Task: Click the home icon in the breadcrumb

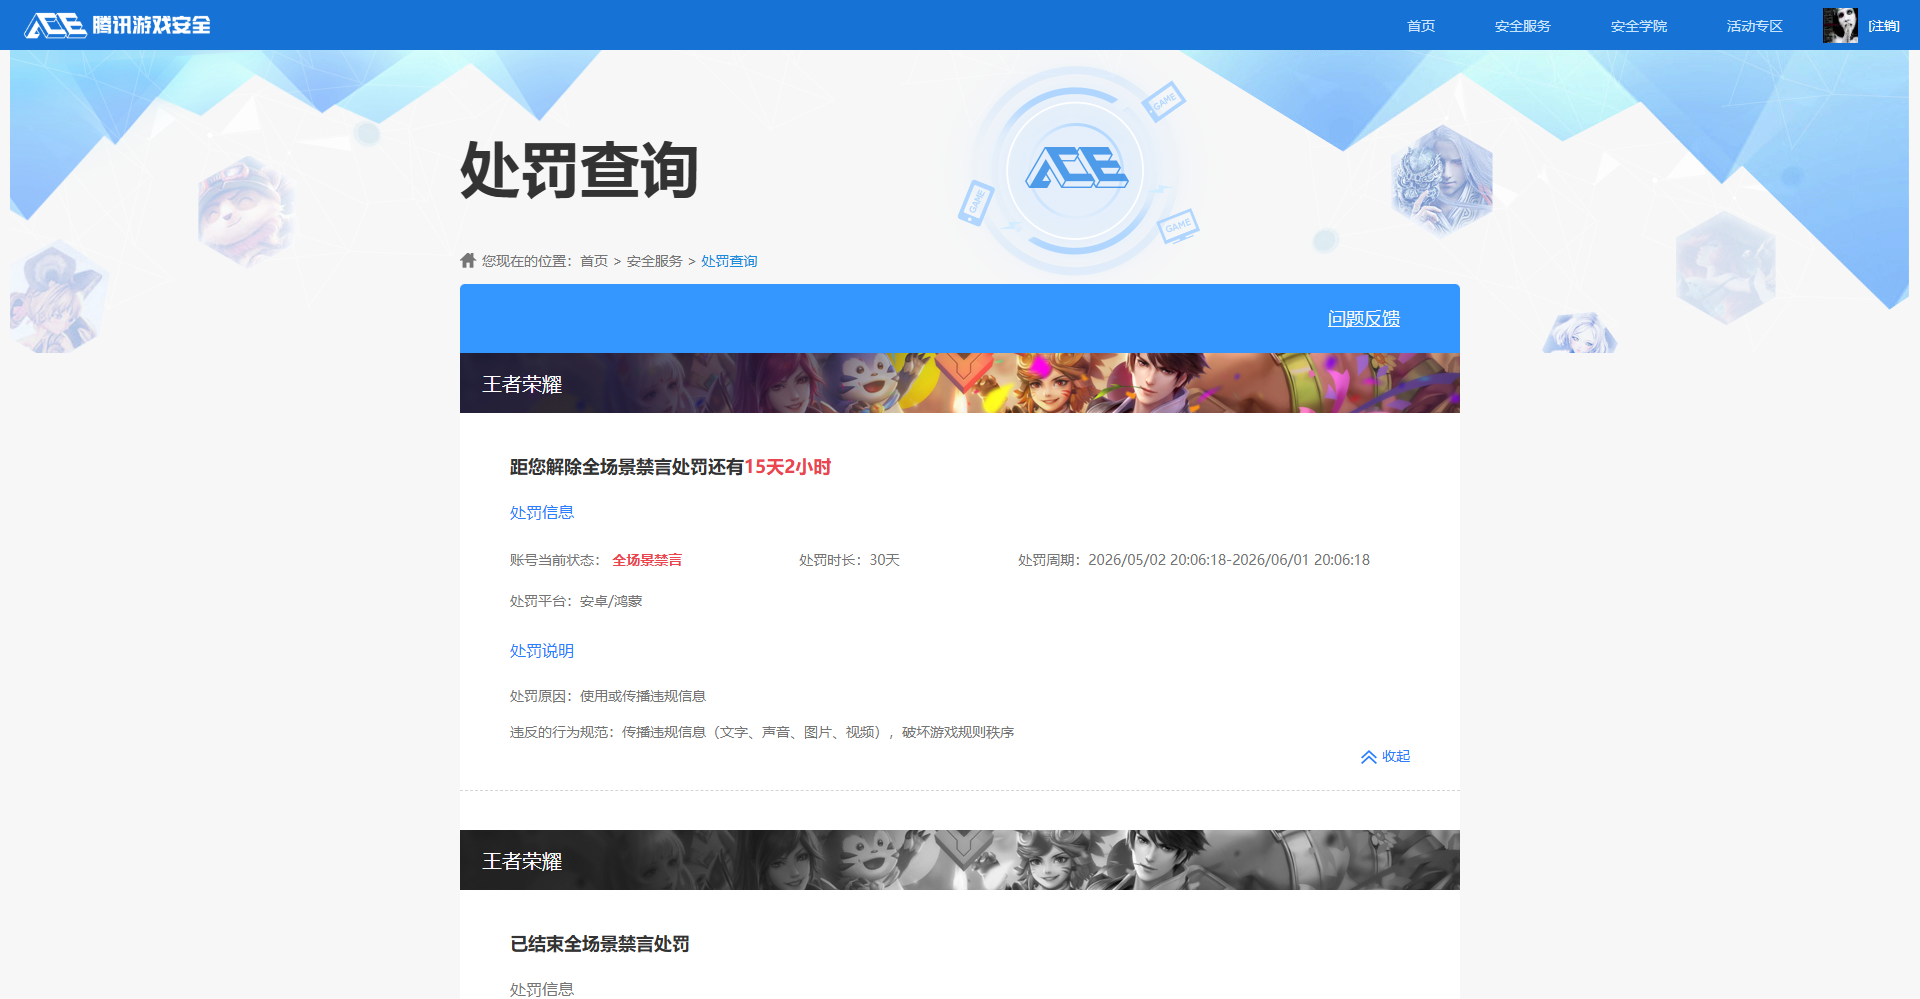Action: [x=468, y=260]
